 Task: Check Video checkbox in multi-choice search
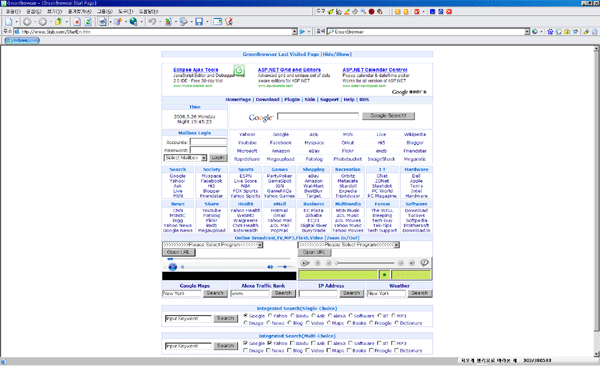click(x=307, y=351)
